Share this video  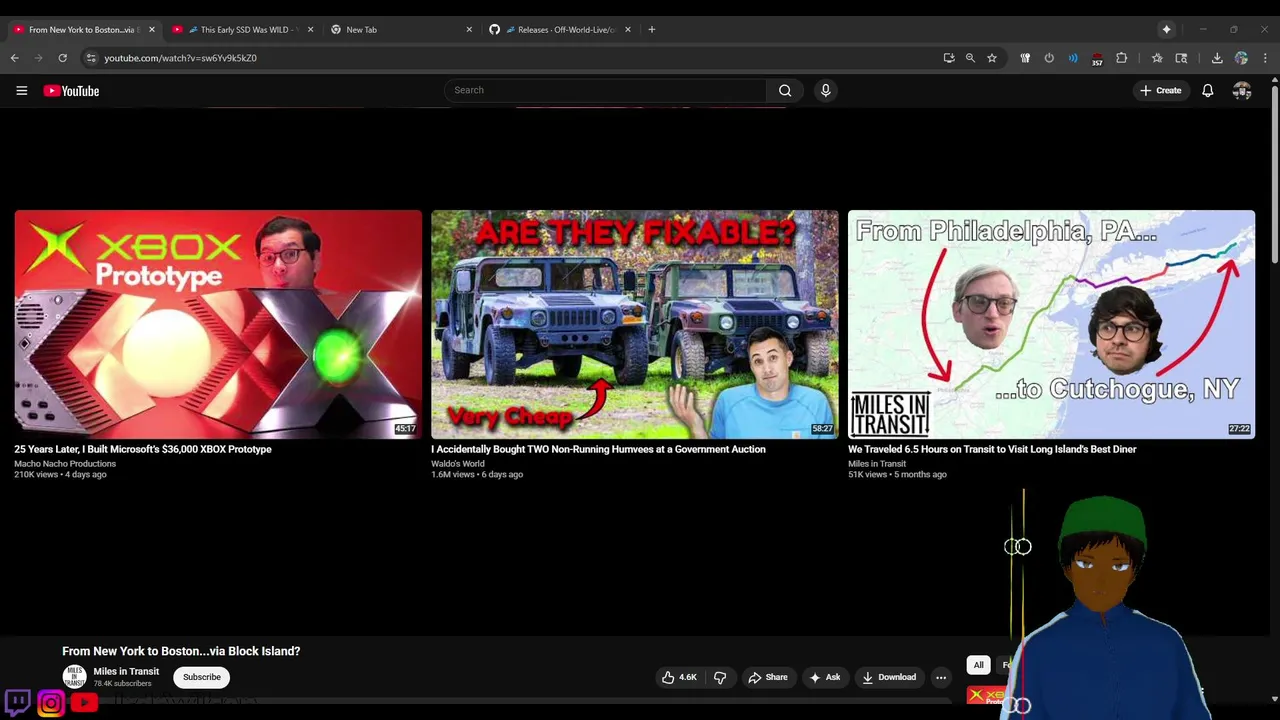tap(768, 677)
